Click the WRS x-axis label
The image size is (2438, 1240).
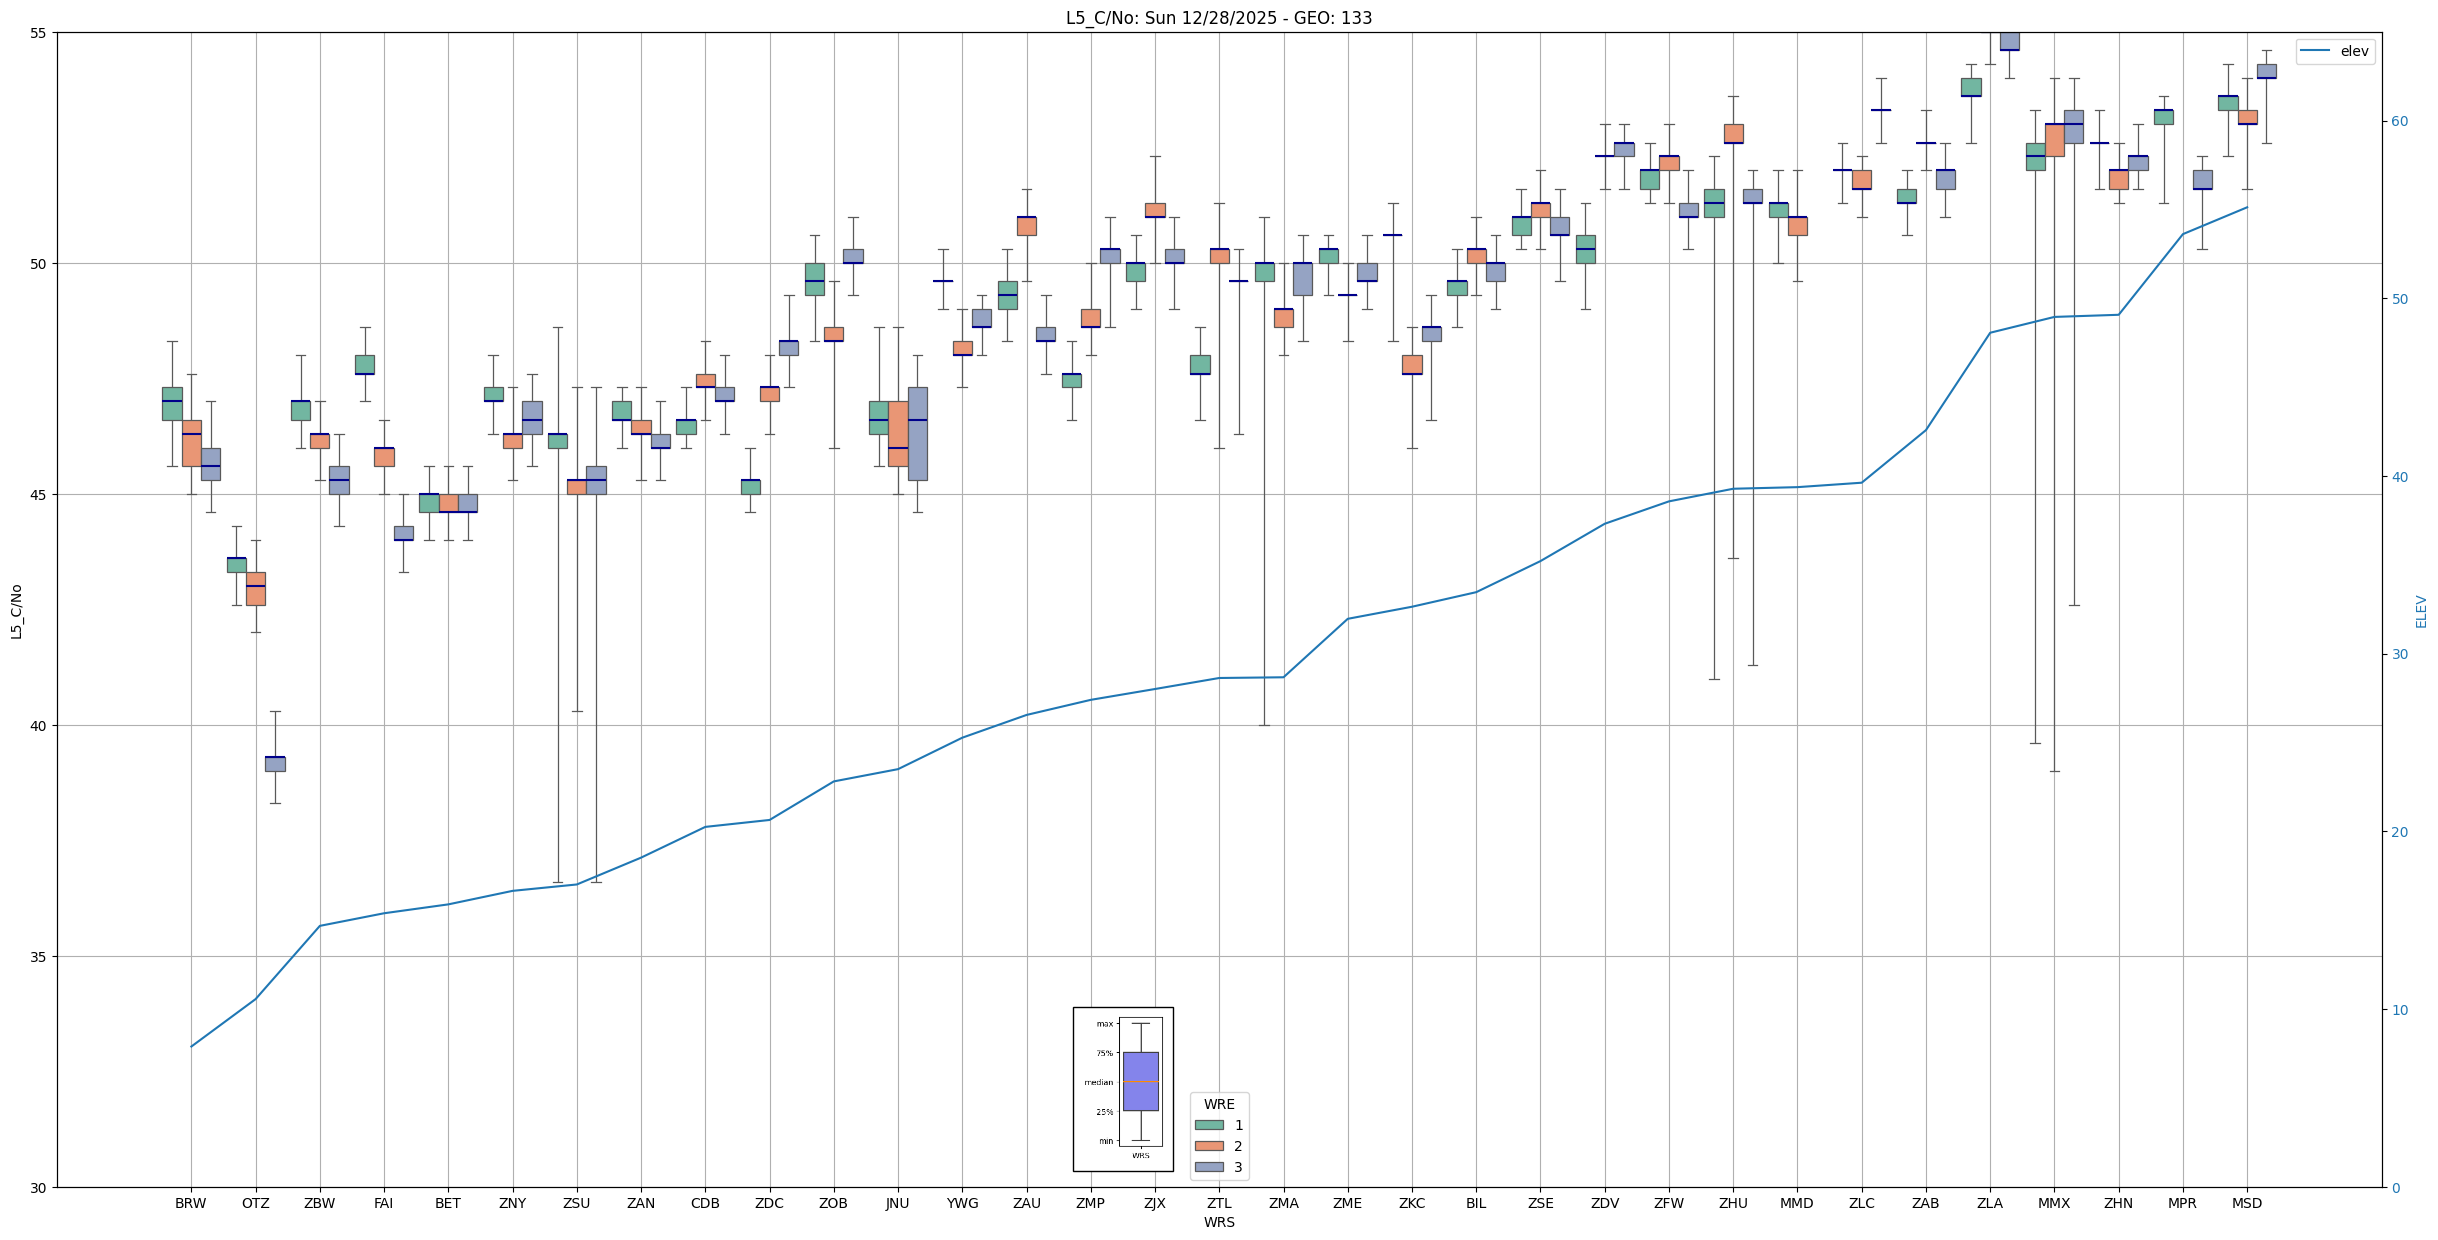point(1218,1222)
